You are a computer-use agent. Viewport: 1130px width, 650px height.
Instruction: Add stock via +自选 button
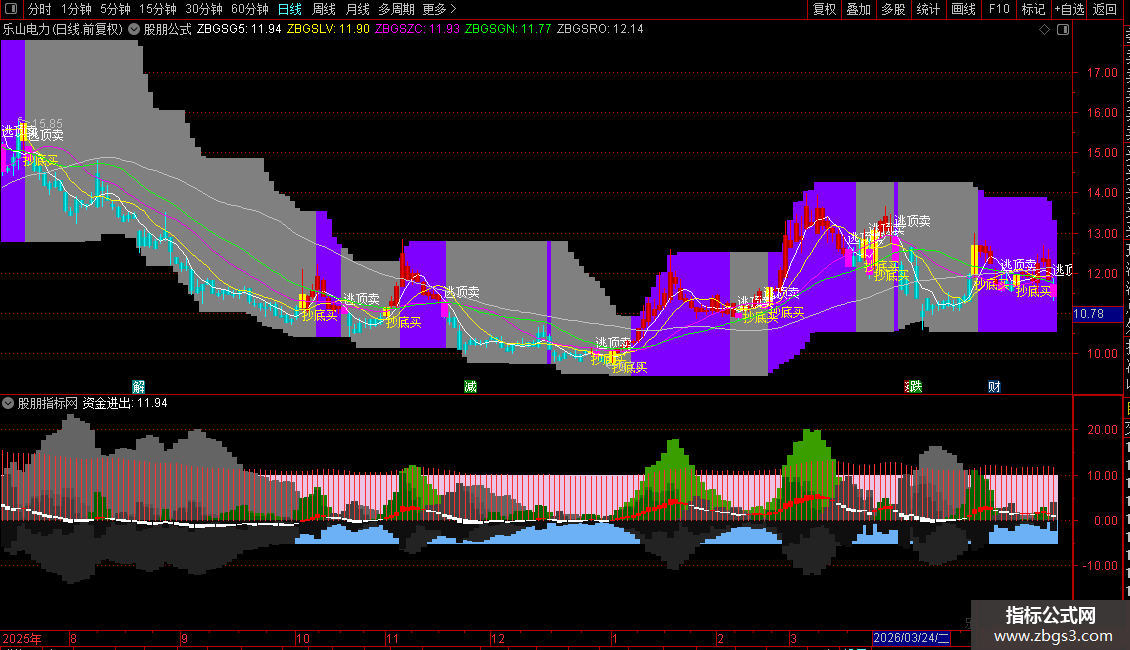[1069, 9]
